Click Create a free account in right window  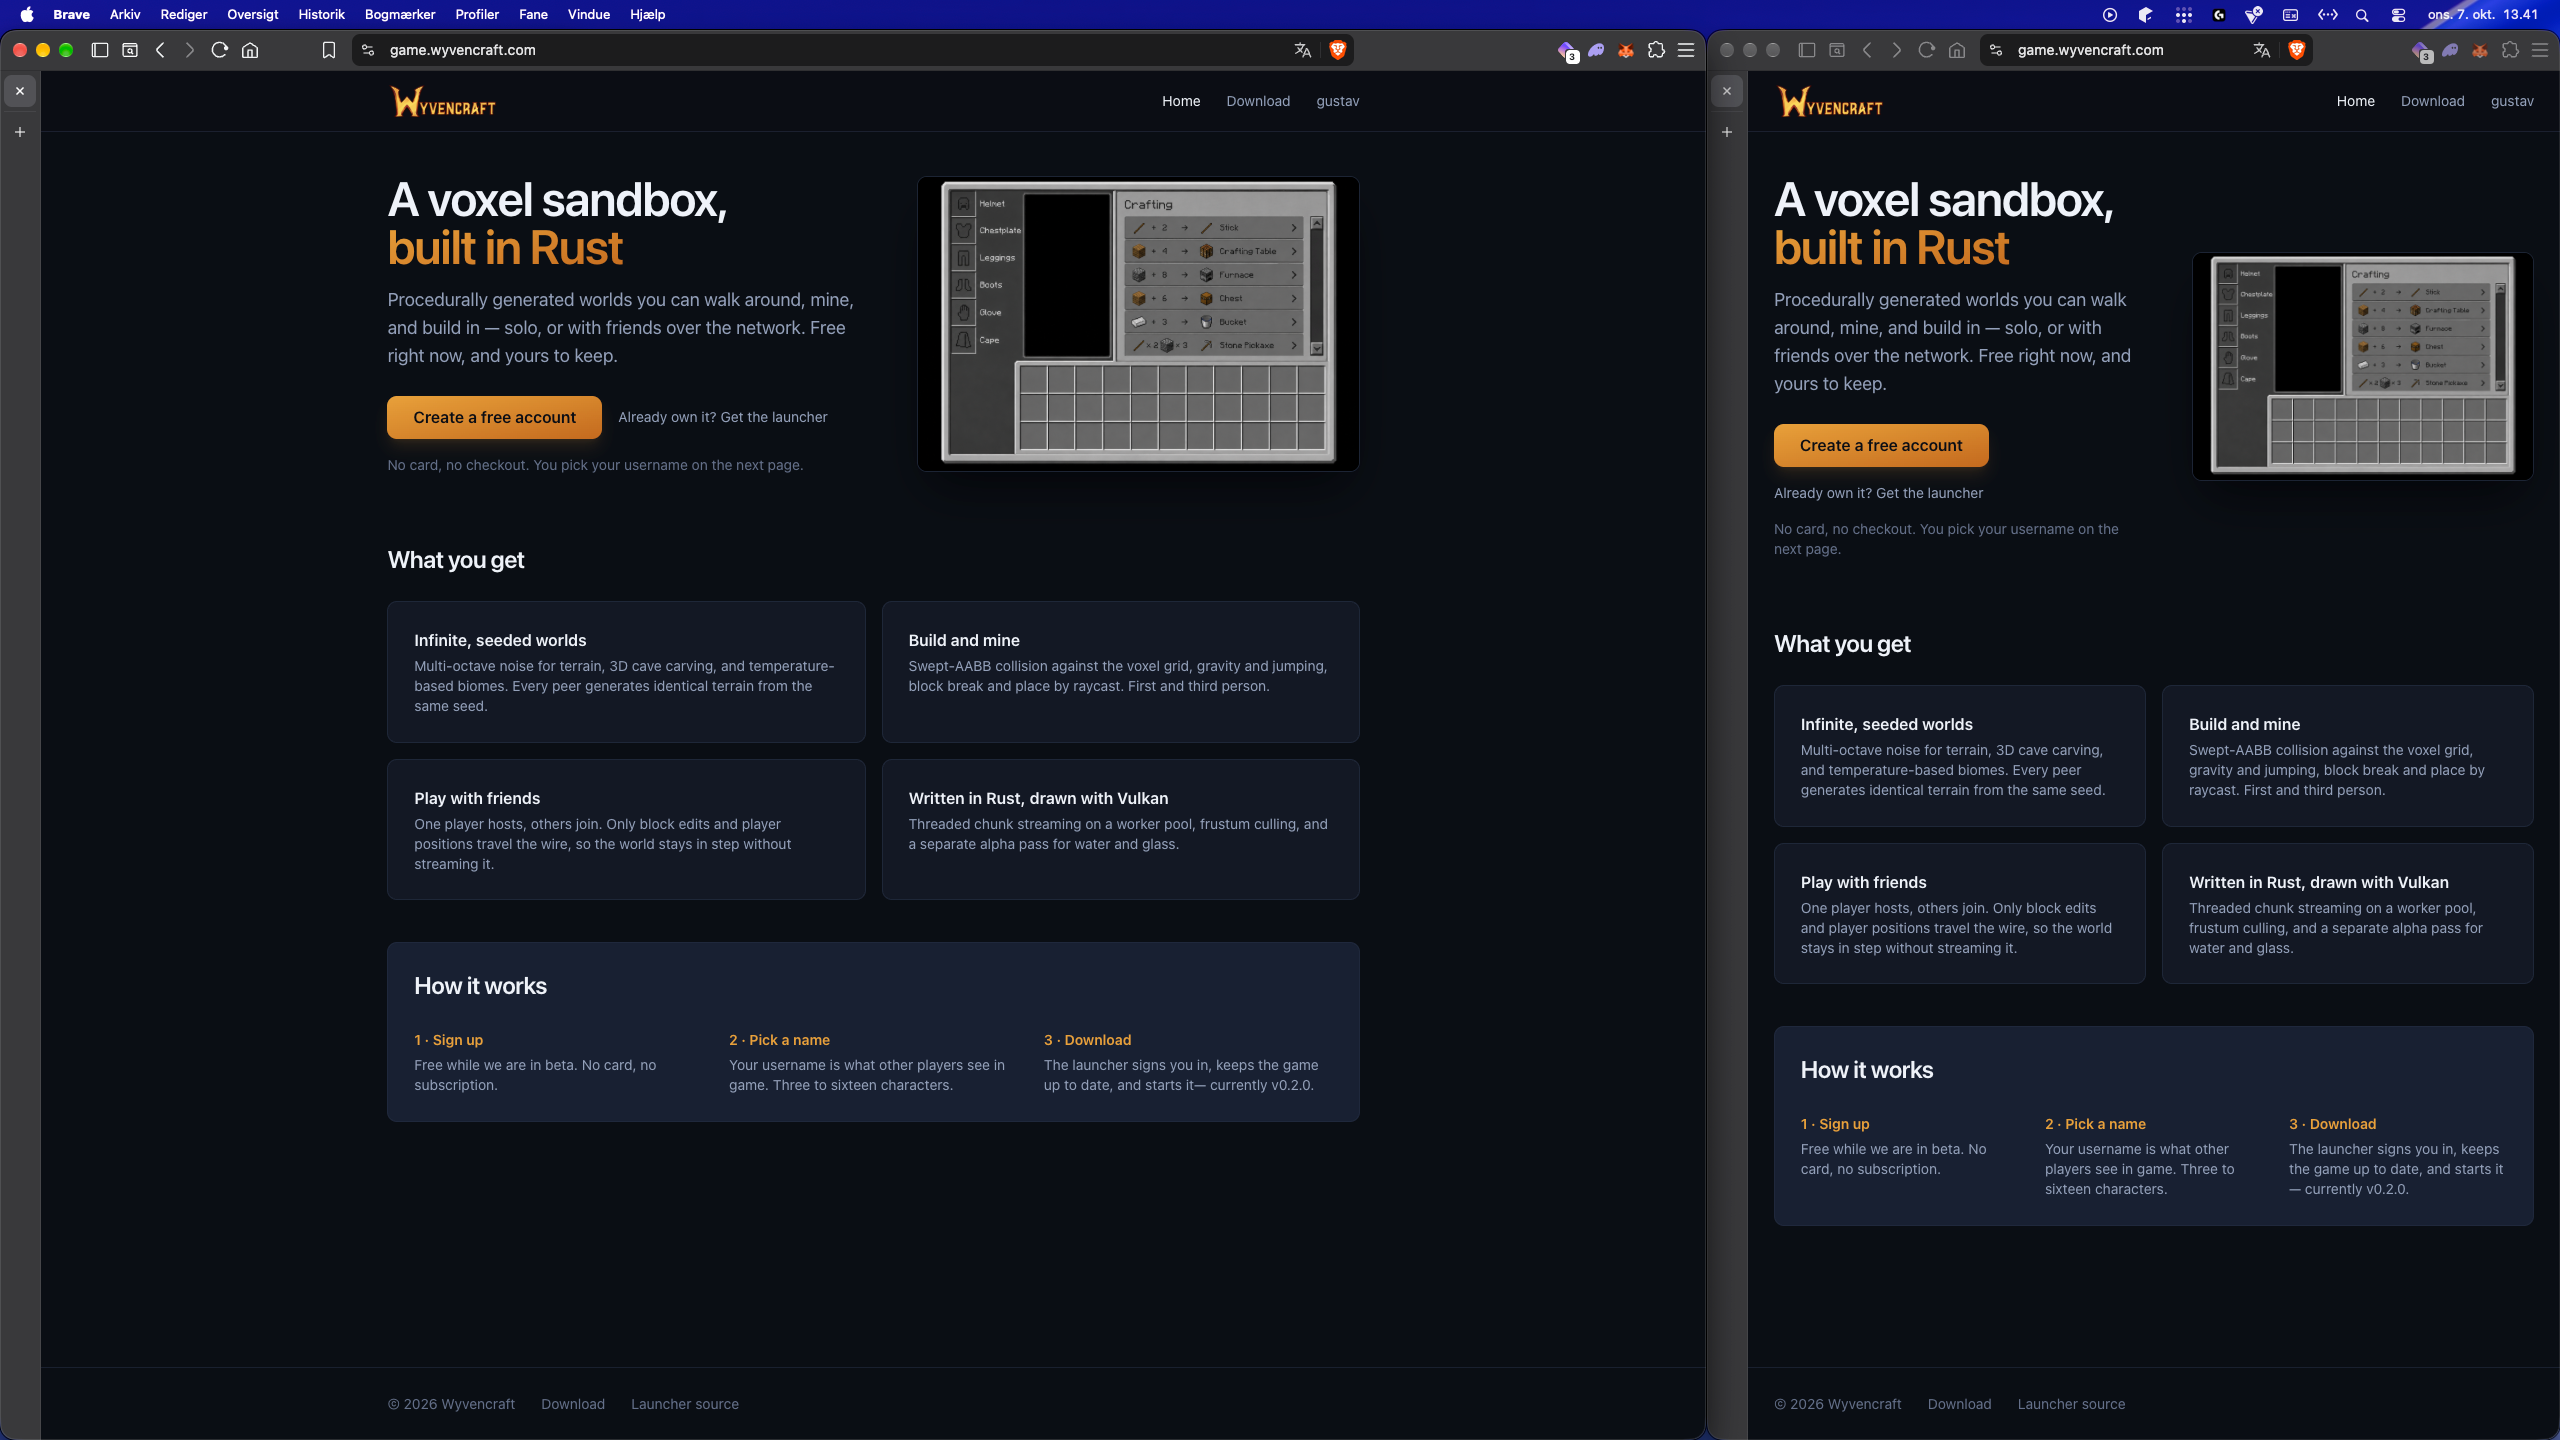(x=1881, y=445)
